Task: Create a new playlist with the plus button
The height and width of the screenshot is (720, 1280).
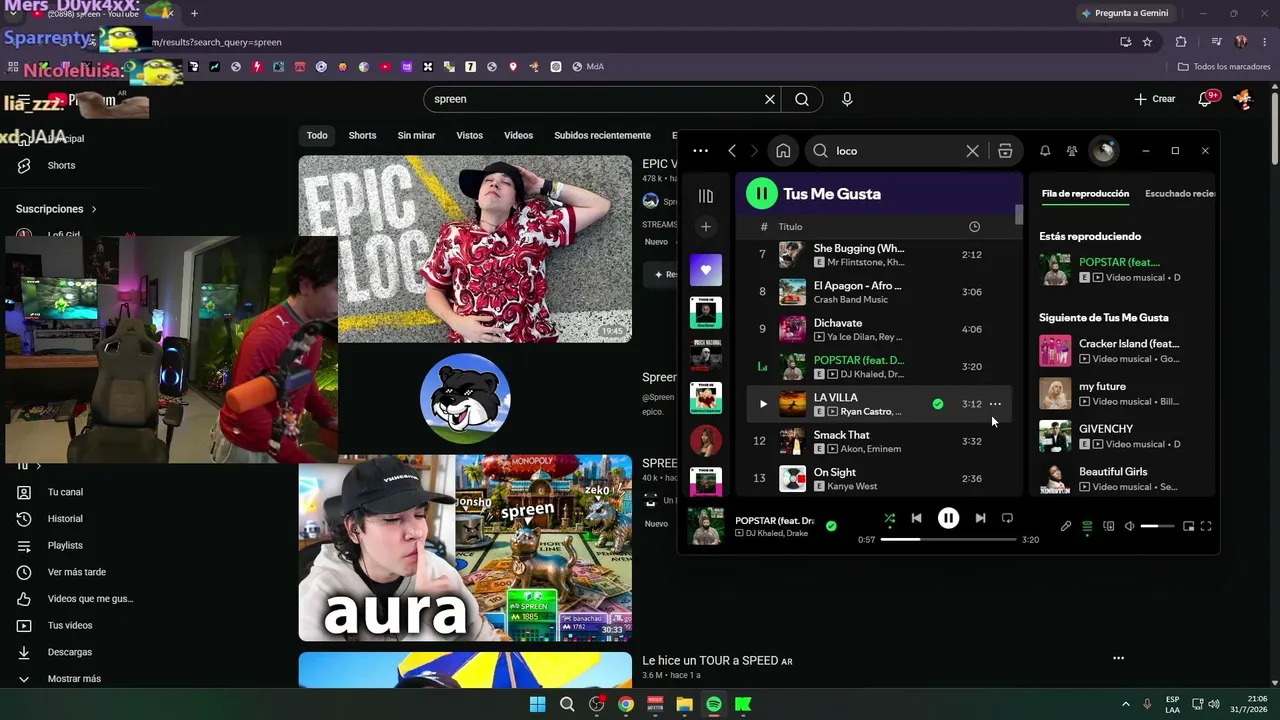Action: click(x=706, y=227)
